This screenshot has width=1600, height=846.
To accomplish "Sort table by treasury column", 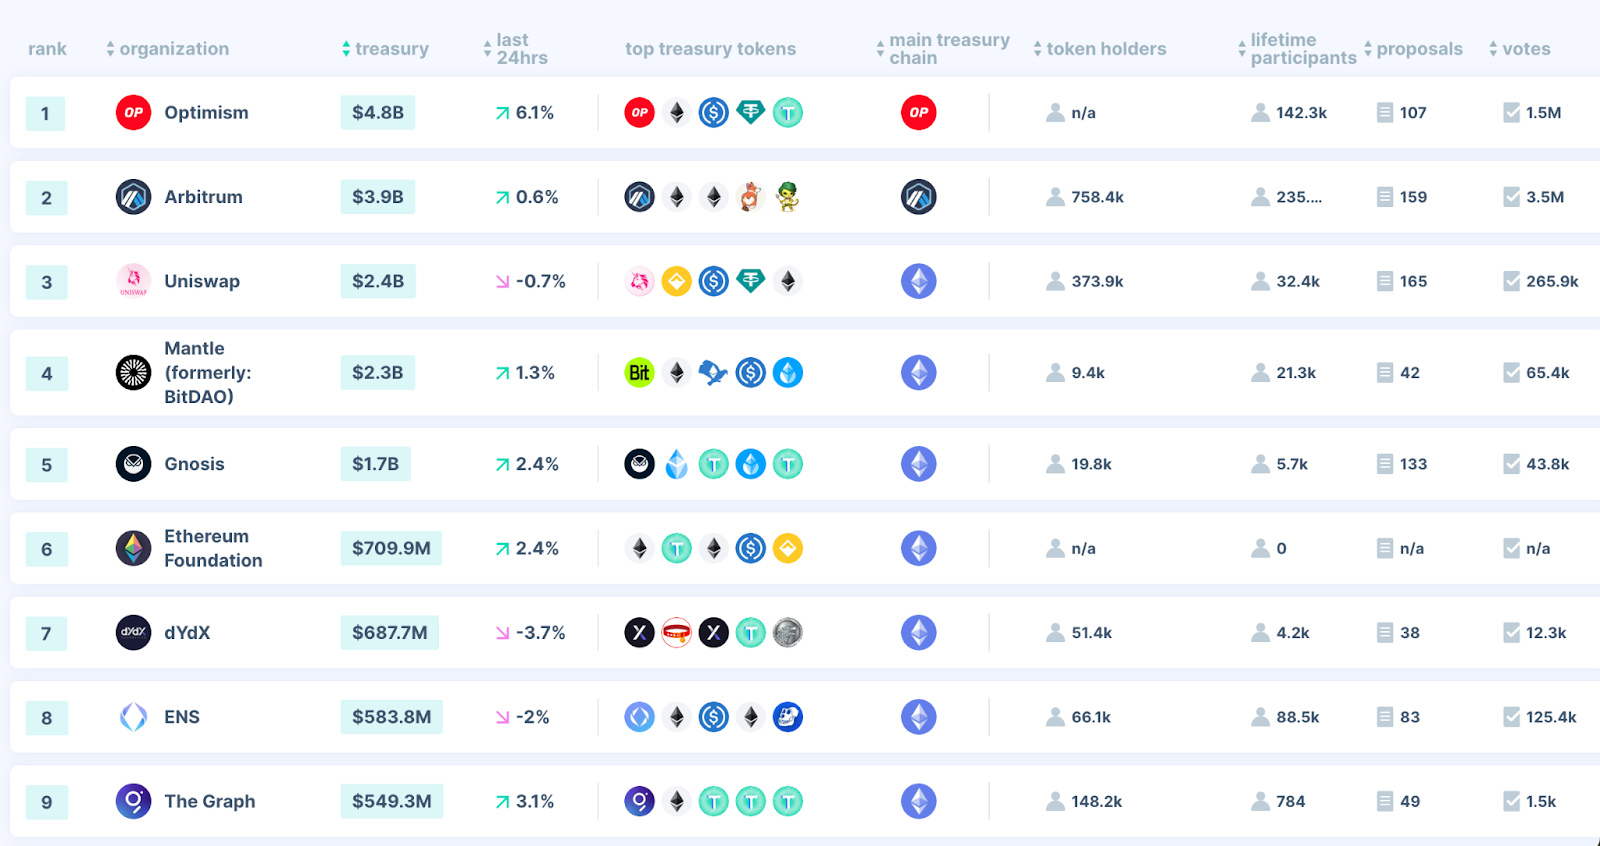I will coord(385,49).
